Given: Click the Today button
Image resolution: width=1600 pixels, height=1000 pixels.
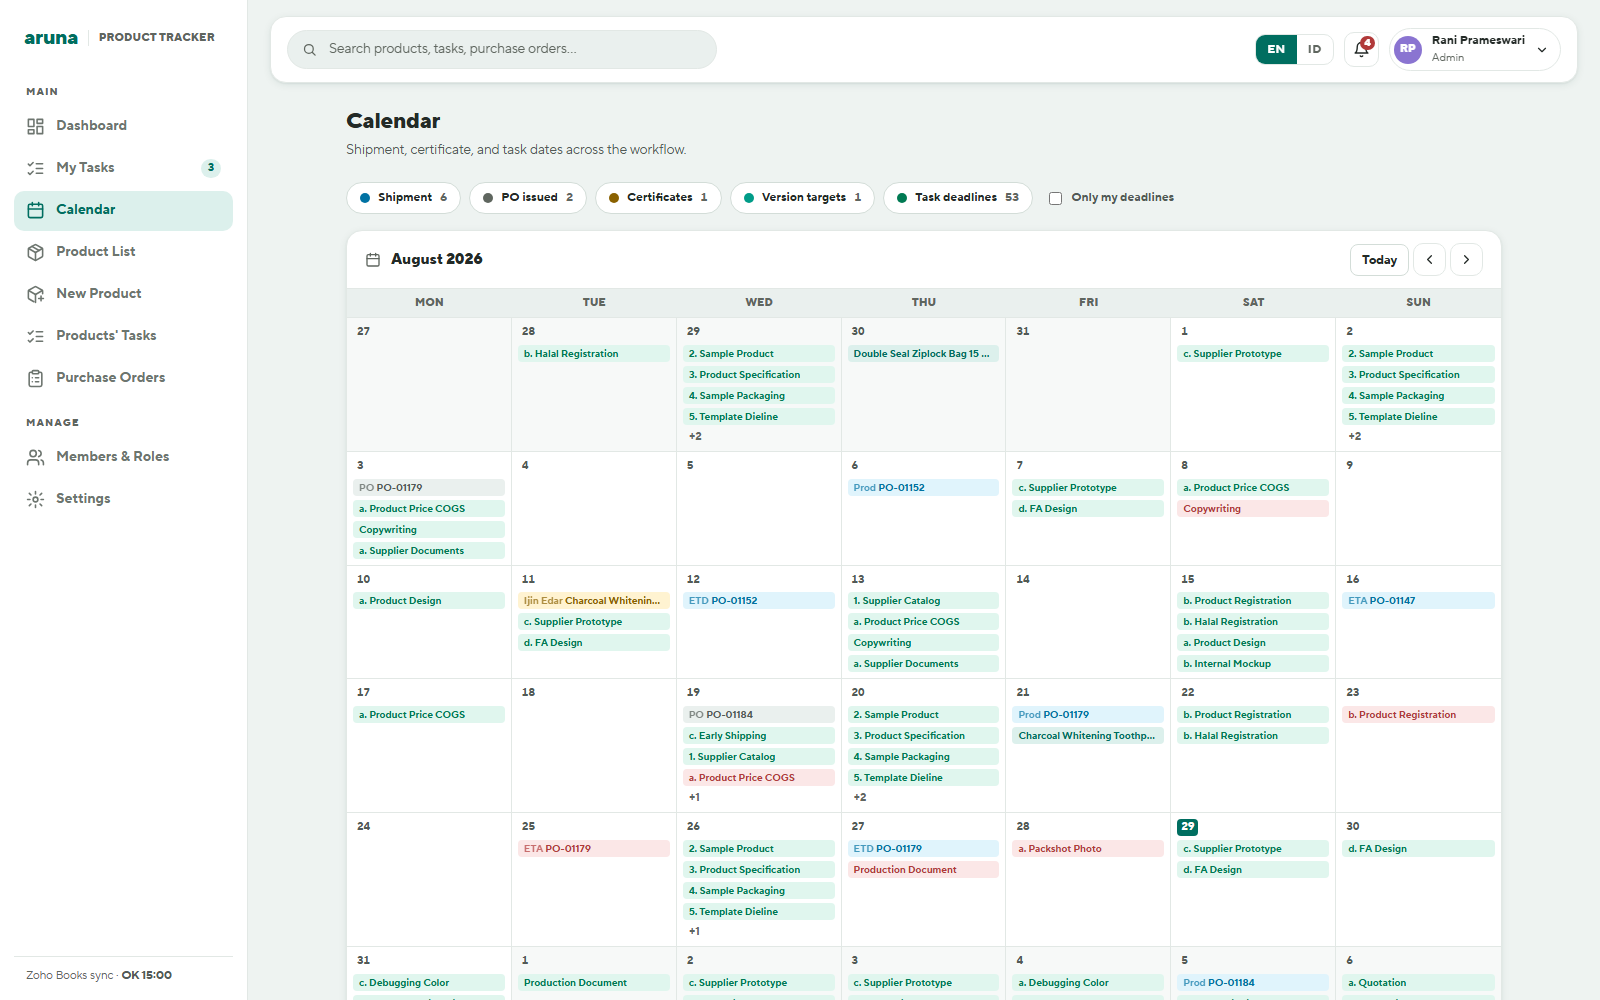Looking at the screenshot, I should pyautogui.click(x=1379, y=260).
